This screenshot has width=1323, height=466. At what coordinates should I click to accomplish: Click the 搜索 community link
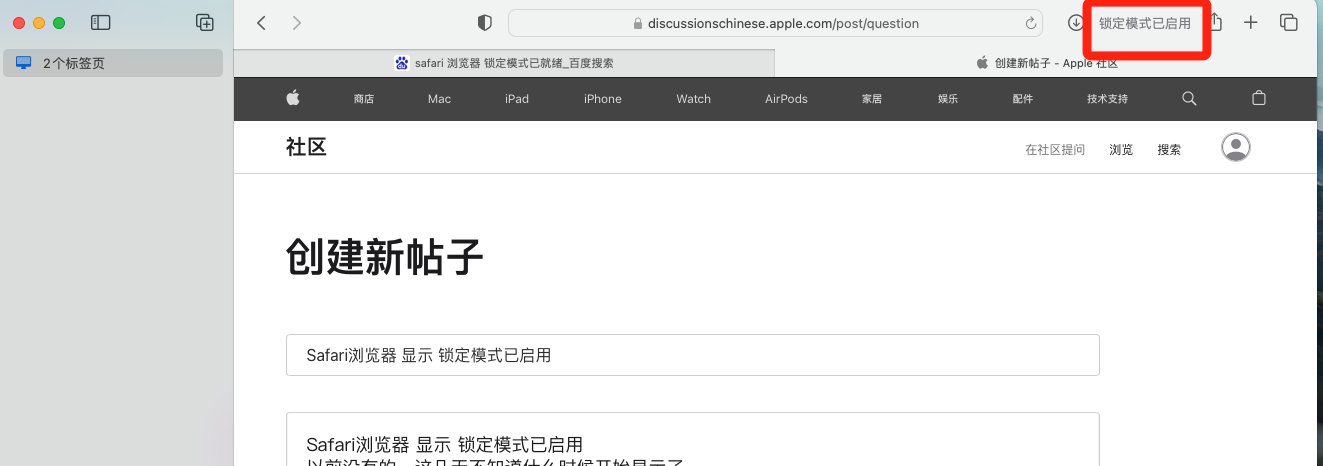(1169, 149)
